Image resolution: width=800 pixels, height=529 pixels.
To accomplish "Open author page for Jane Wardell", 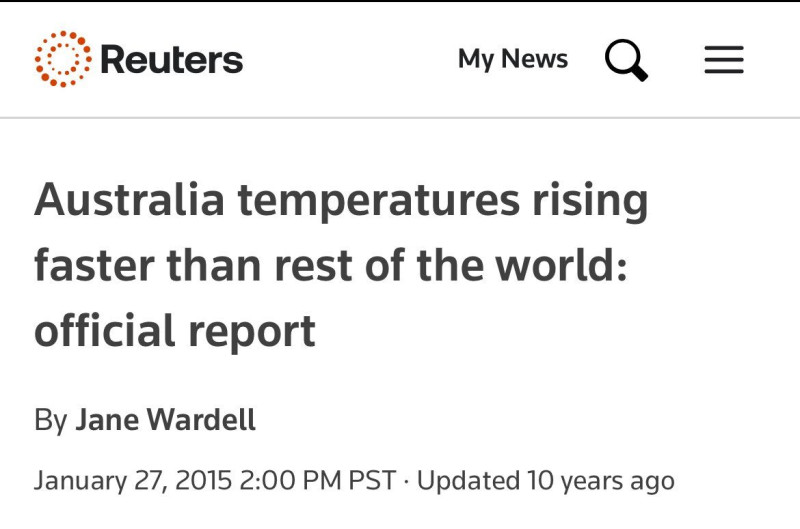I will tap(165, 420).
